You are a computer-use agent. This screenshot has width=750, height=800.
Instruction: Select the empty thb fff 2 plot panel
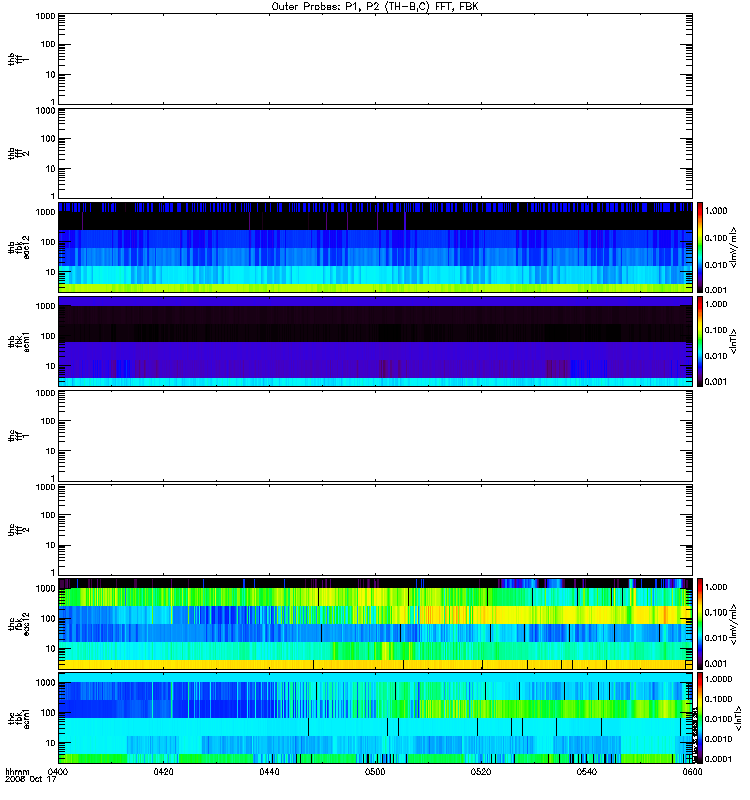click(x=375, y=153)
